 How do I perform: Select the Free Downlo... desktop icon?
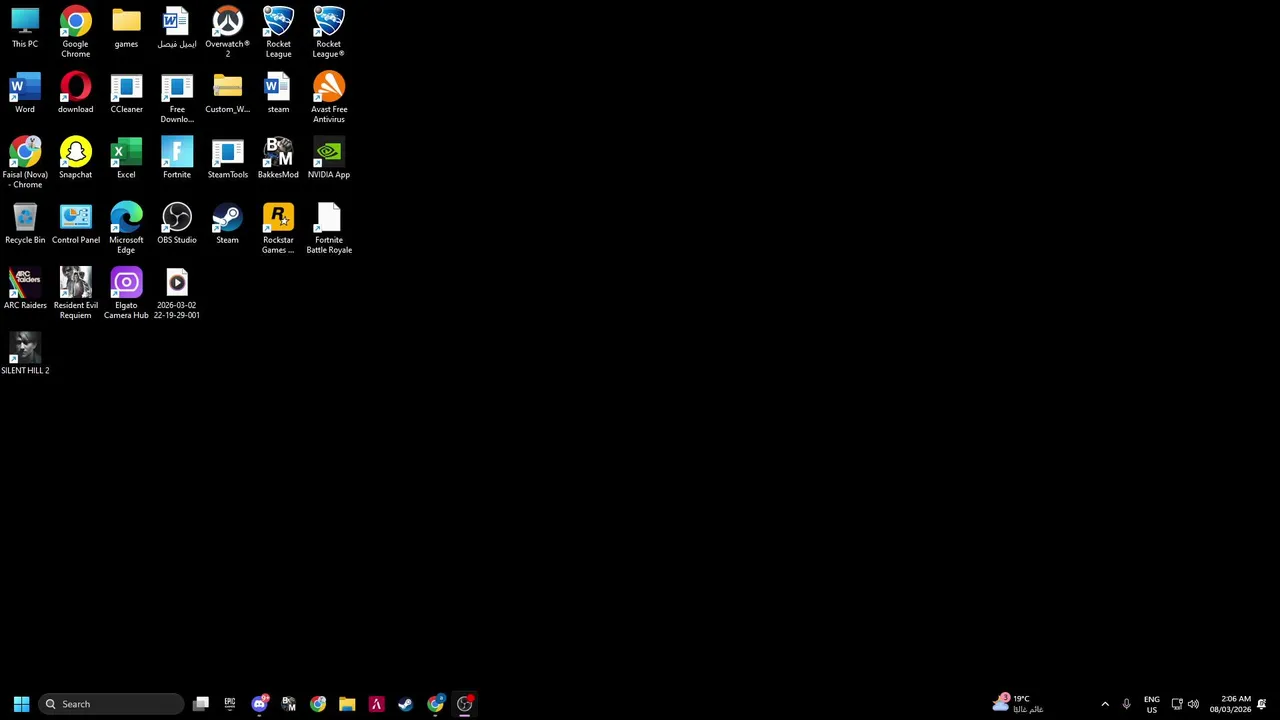click(x=177, y=98)
